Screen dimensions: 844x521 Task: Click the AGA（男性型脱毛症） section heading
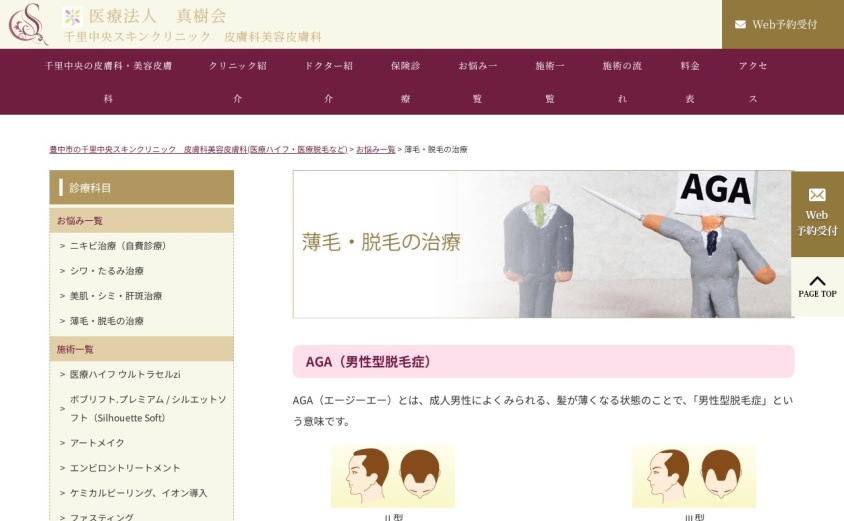pos(544,362)
